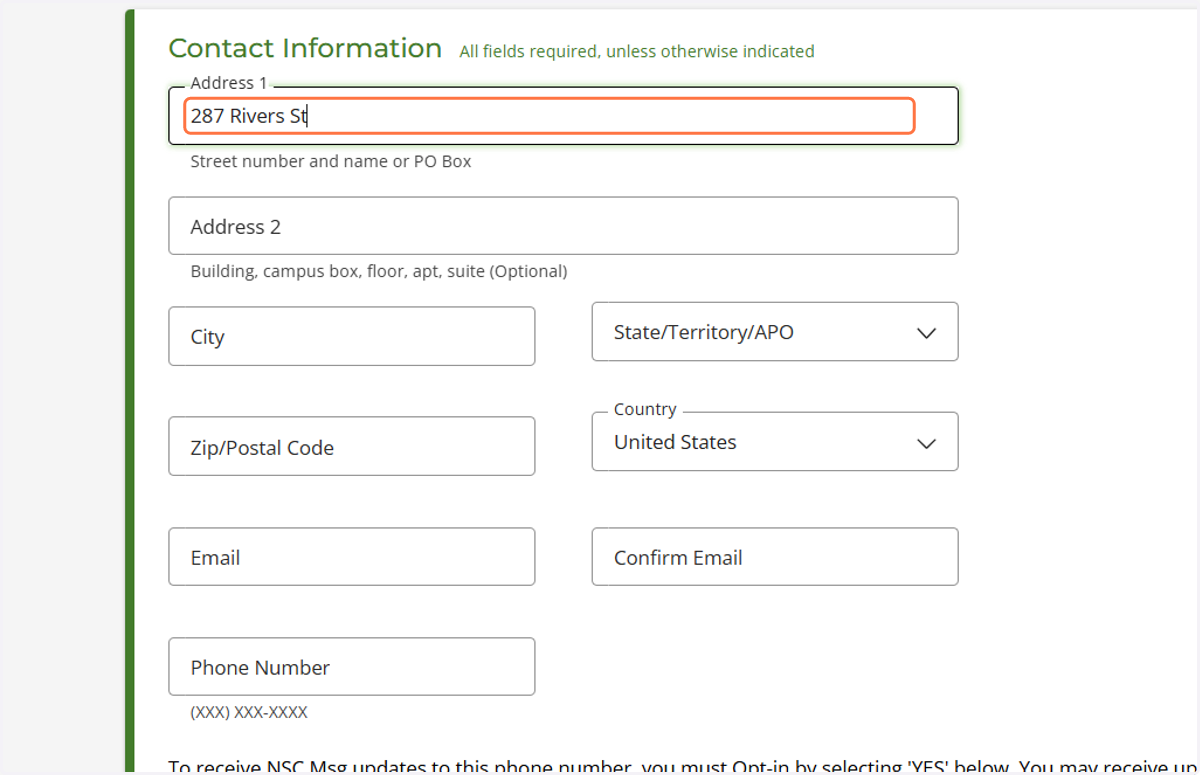Click into the City field
Image resolution: width=1200 pixels, height=775 pixels.
click(351, 336)
